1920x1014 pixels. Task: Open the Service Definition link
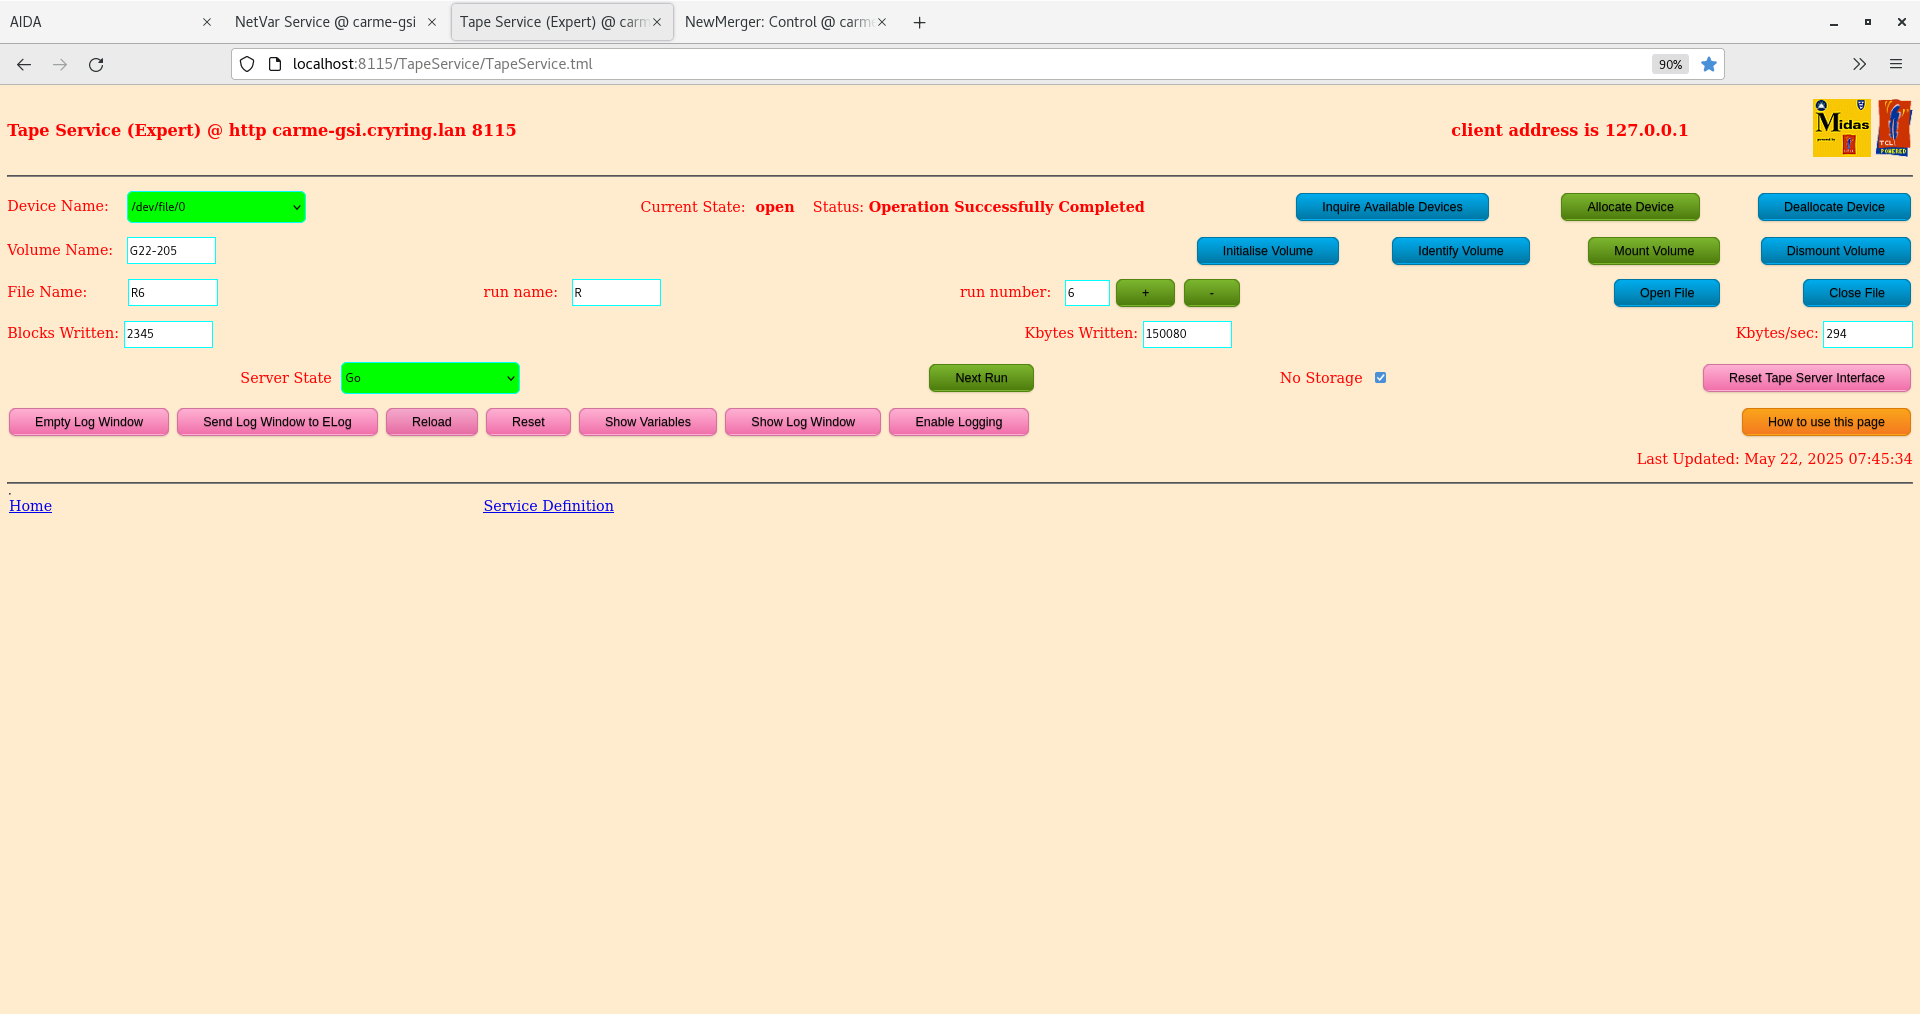(x=548, y=505)
